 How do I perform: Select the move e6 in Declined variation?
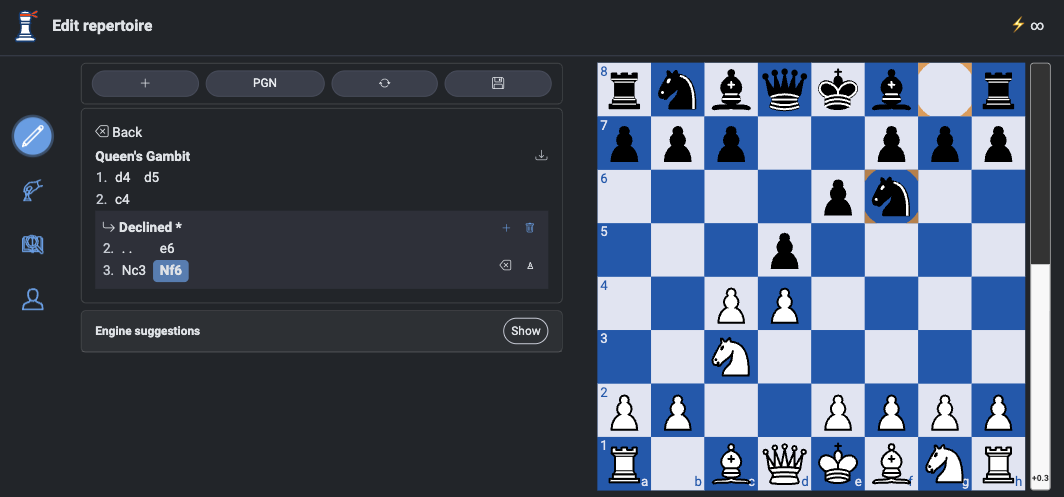point(167,248)
